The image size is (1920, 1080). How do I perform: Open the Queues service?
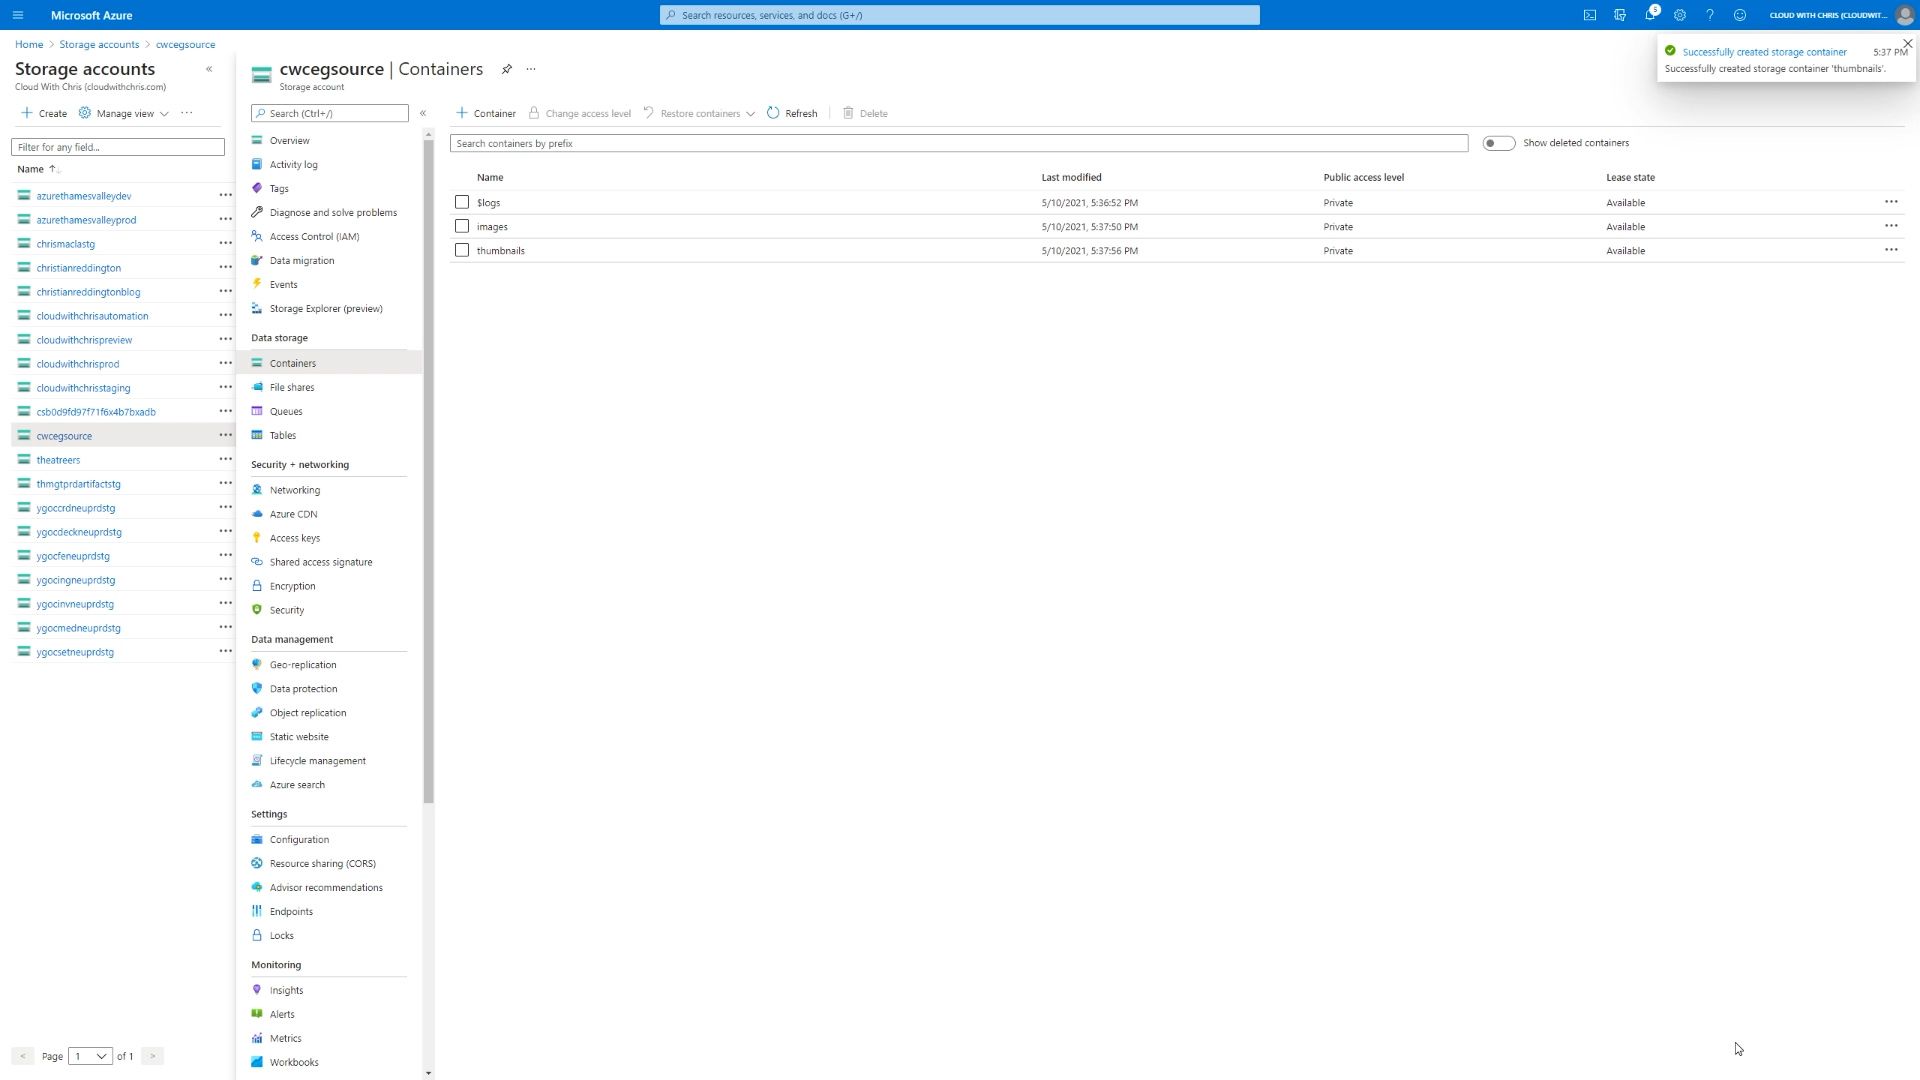286,411
